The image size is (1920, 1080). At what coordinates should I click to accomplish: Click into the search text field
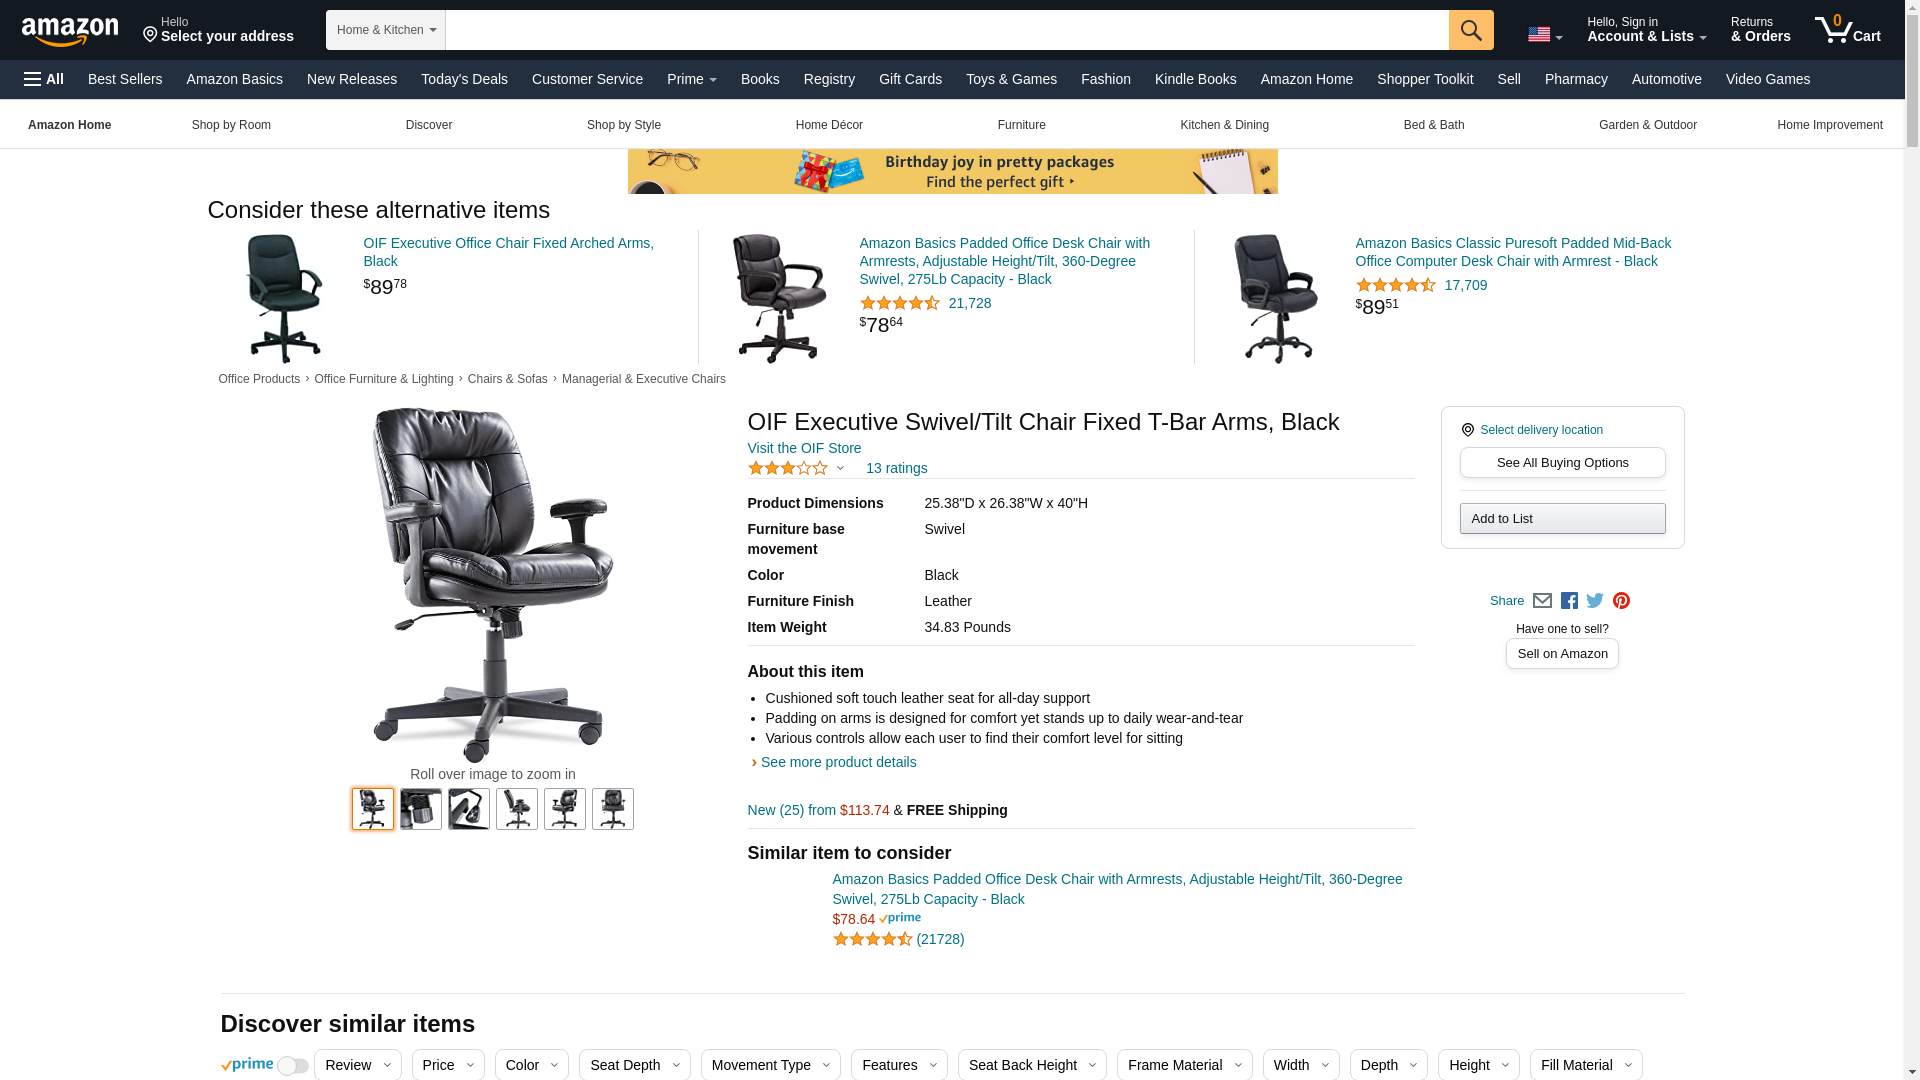tap(947, 30)
